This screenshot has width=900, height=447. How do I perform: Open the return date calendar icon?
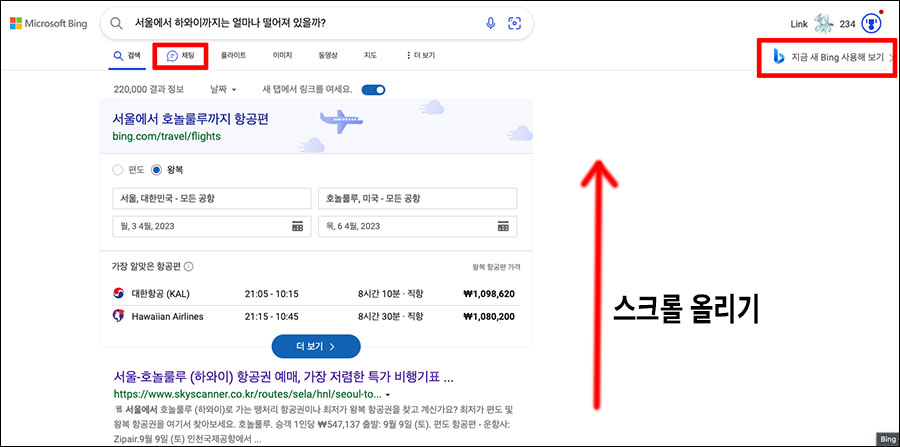tap(503, 226)
